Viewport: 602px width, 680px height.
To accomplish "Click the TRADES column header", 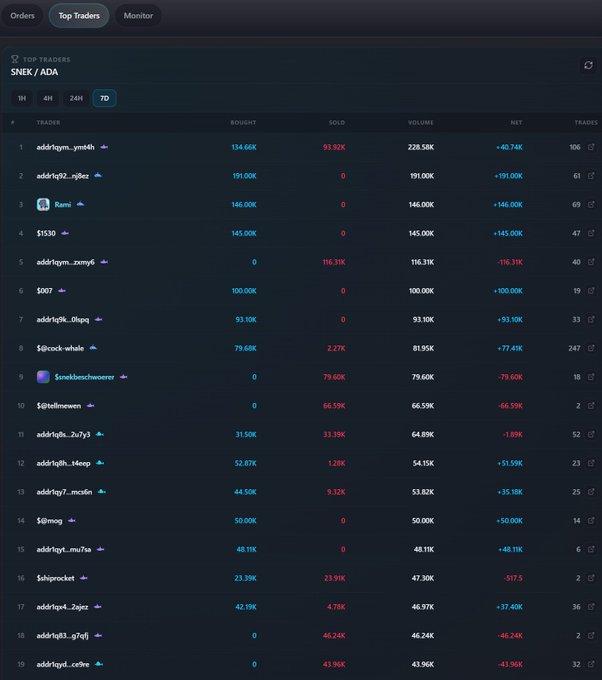I will click(586, 123).
